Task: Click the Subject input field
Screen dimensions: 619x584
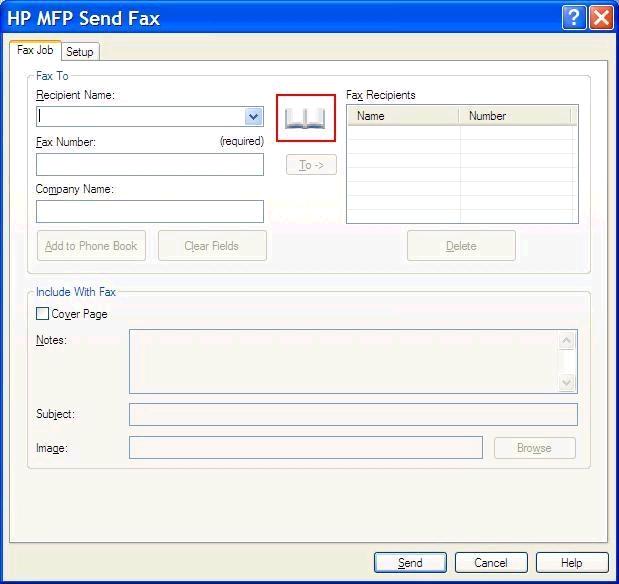Action: [353, 414]
